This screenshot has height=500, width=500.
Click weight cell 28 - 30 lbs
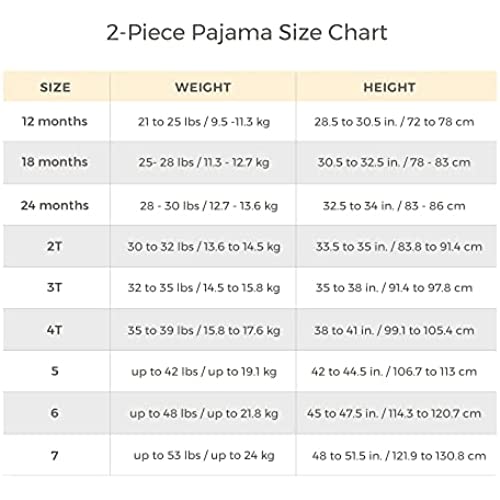209,206
